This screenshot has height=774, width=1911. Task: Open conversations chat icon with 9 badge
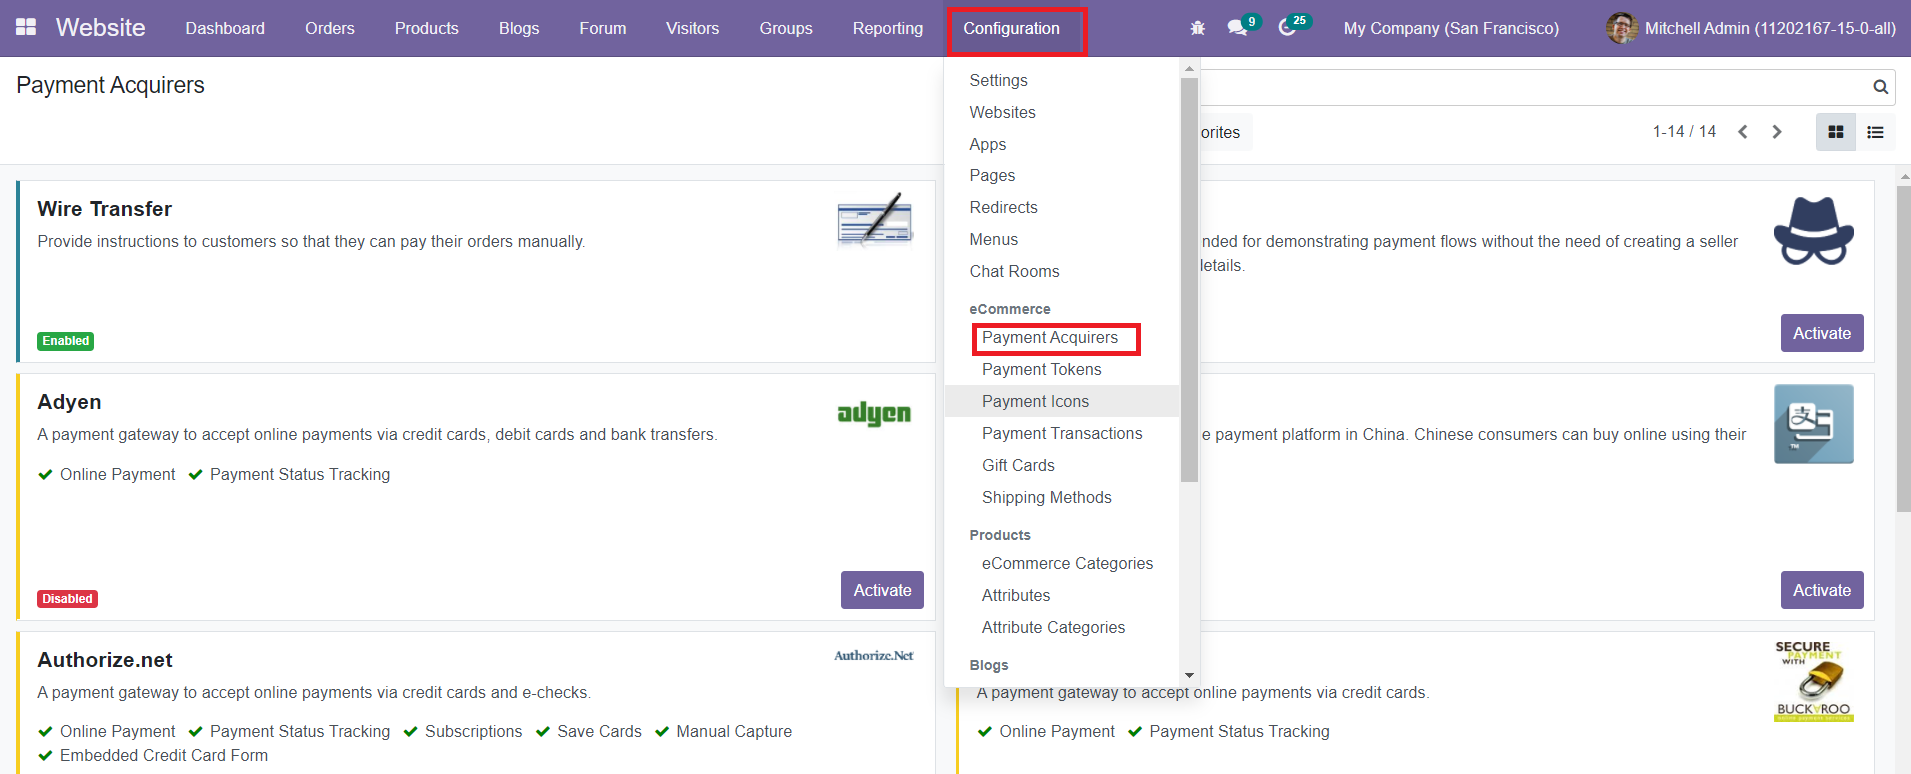tap(1238, 28)
